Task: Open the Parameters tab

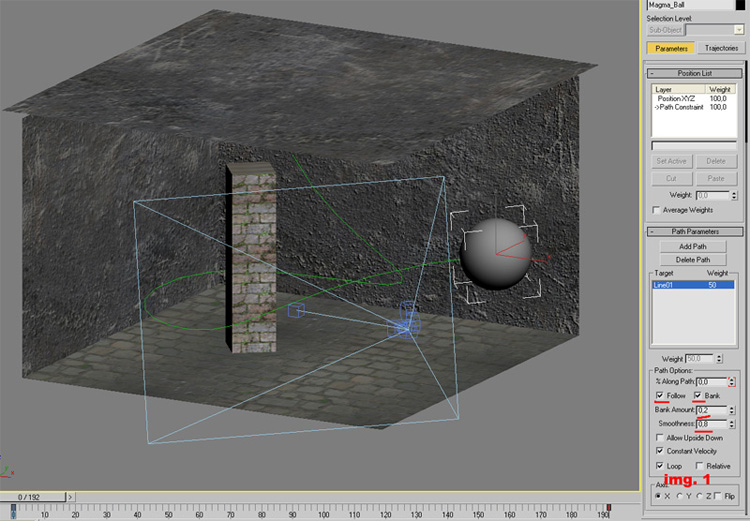Action: 671,48
